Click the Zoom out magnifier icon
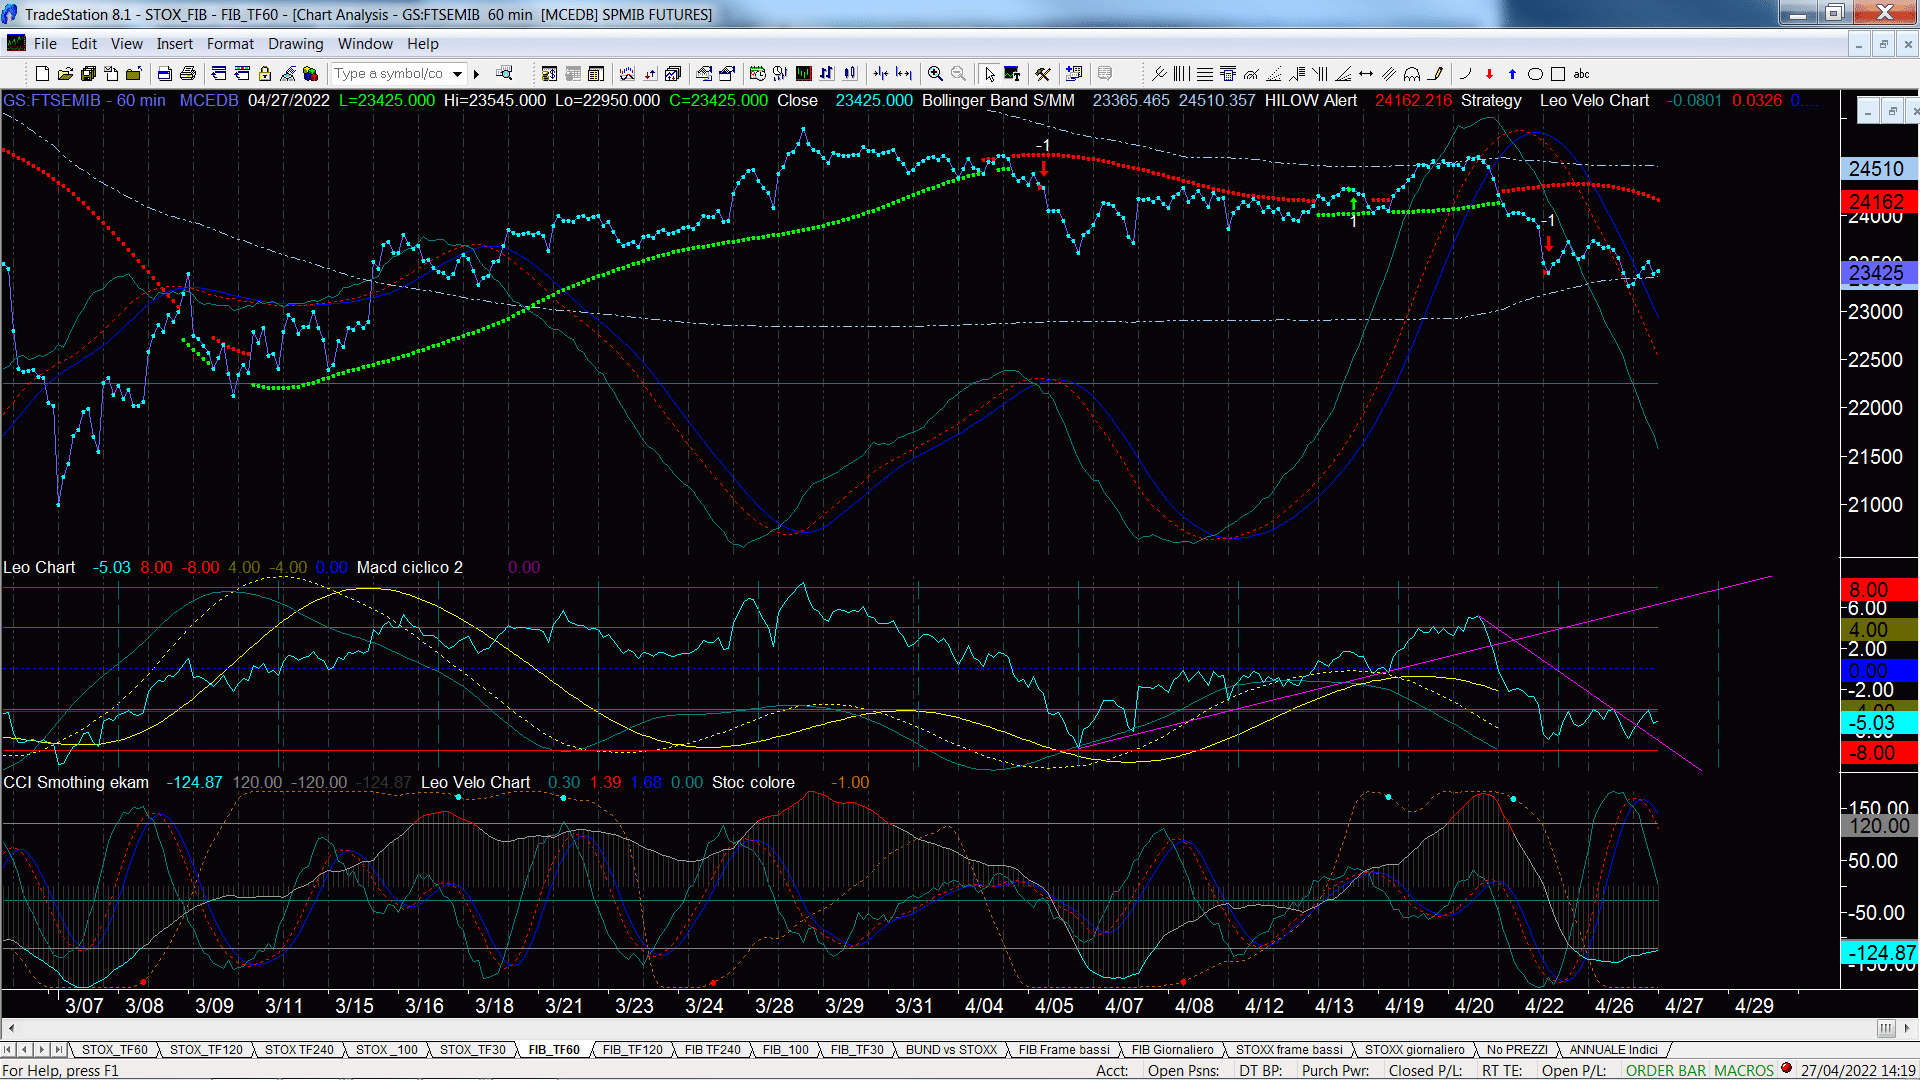The width and height of the screenshot is (1920, 1080). (958, 74)
